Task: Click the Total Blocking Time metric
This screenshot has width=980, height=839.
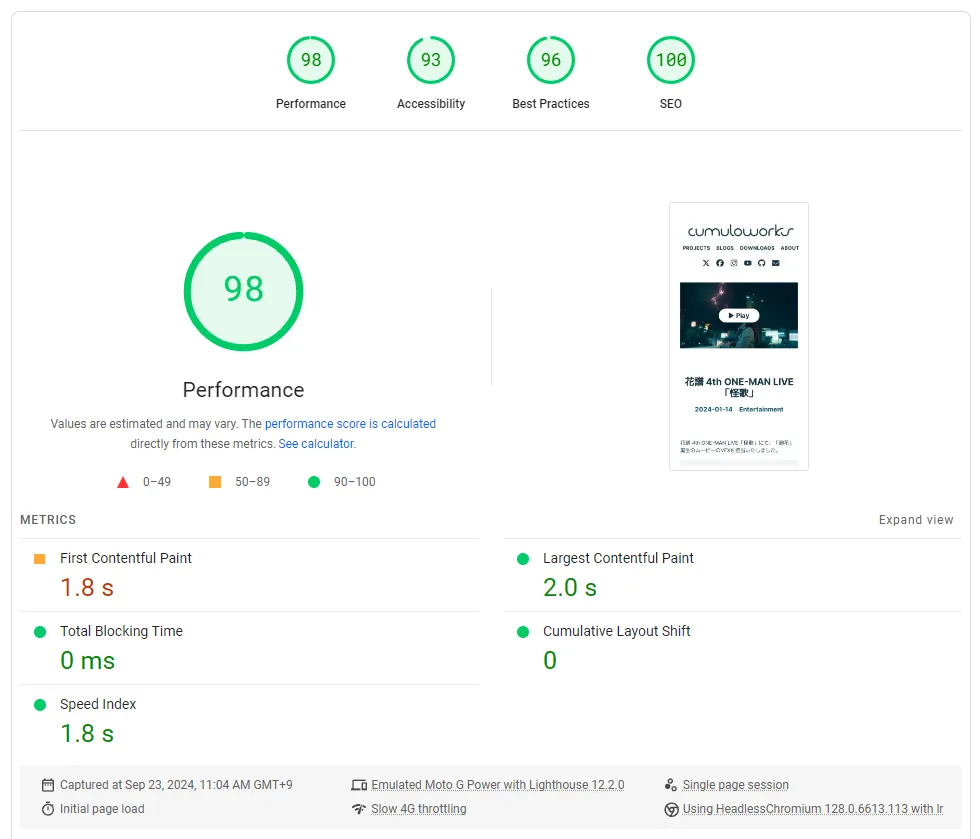Action: tap(120, 631)
